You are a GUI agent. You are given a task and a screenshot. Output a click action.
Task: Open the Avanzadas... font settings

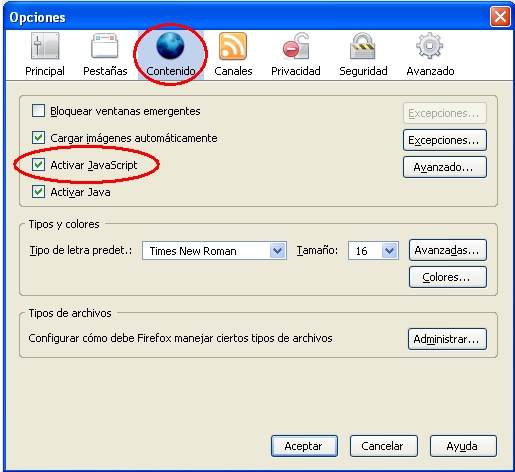tap(448, 250)
